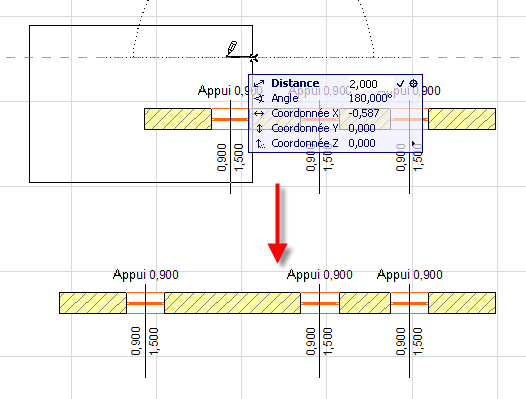This screenshot has width=526, height=399.
Task: Edit the Distance value field showing 2,000
Action: coord(371,84)
